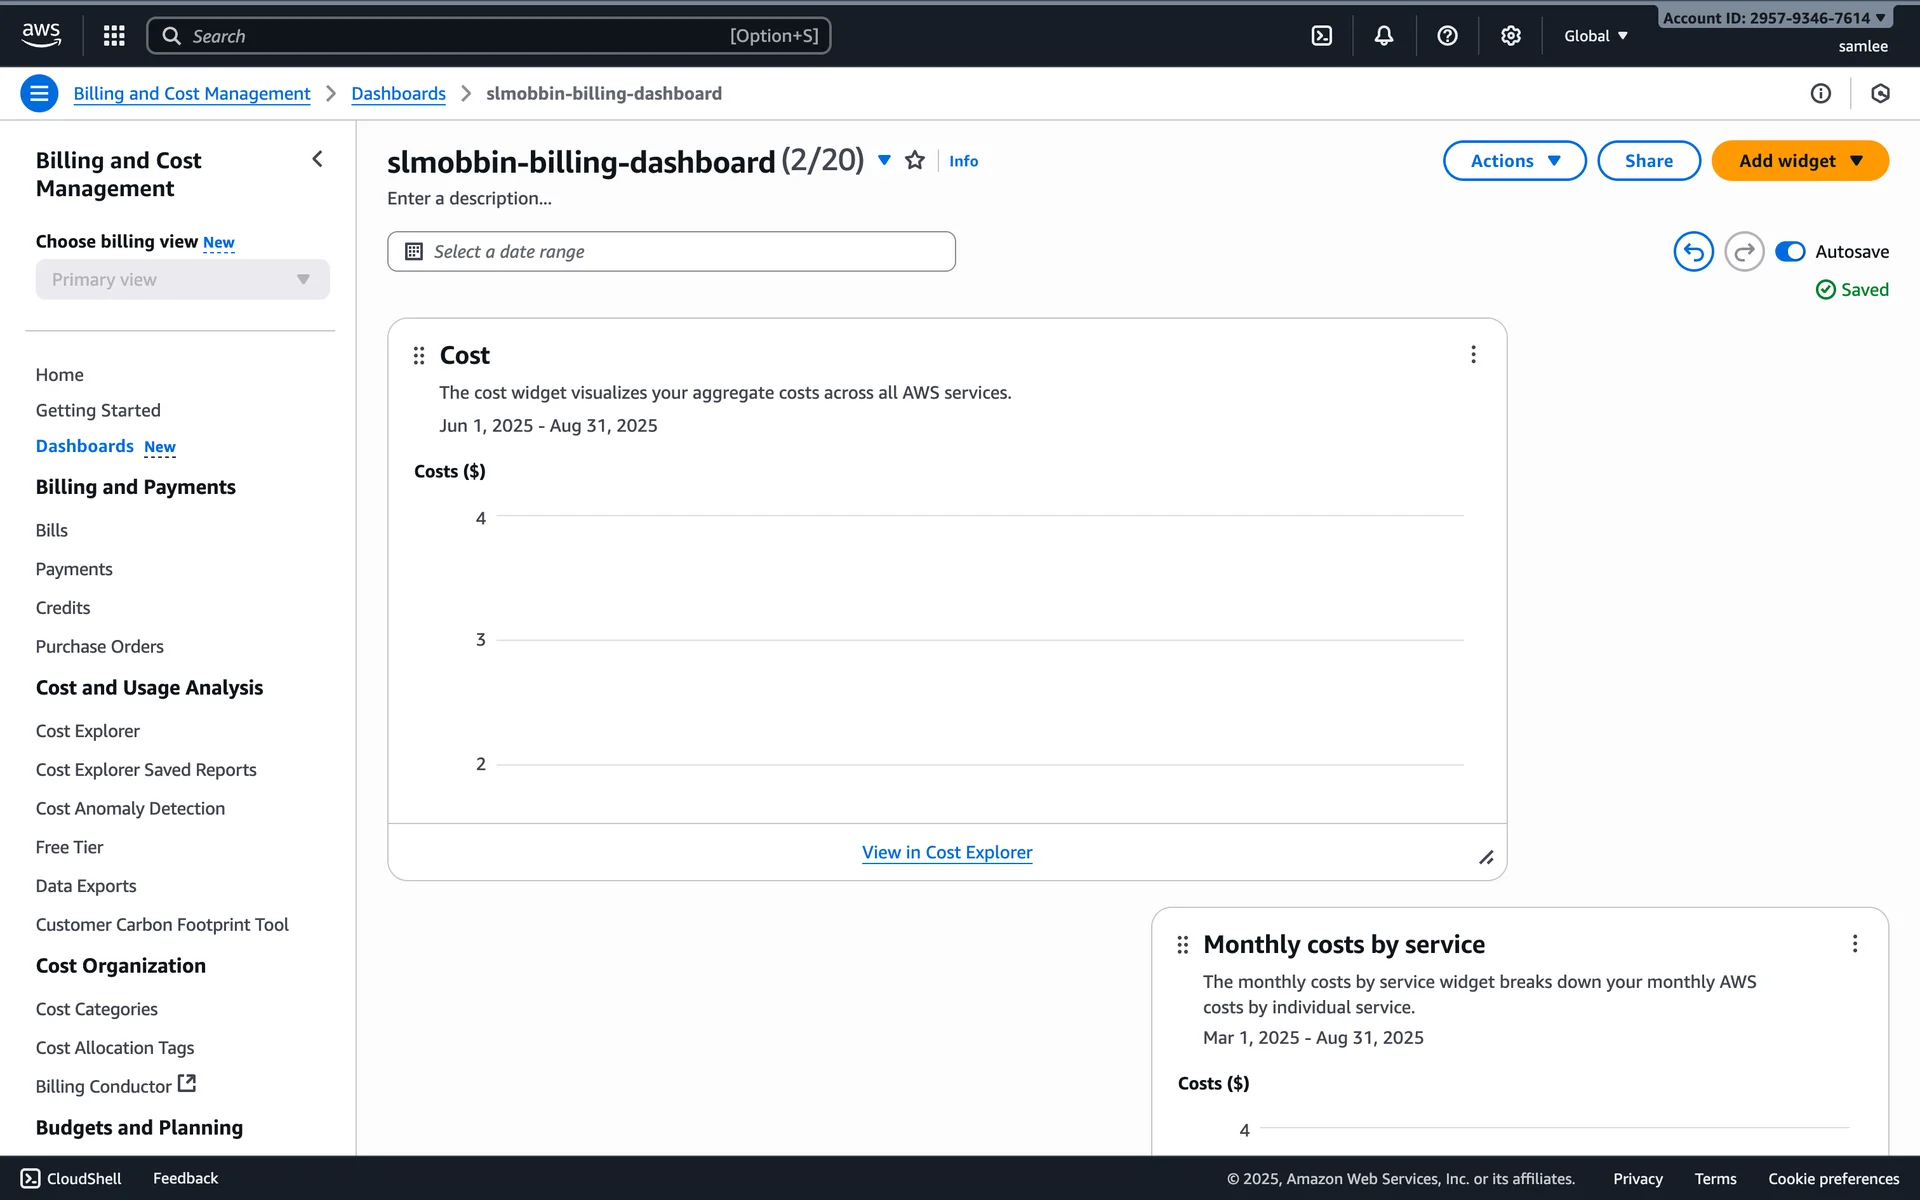The height and width of the screenshot is (1200, 1920).
Task: Click the Select a date range field
Action: point(671,252)
